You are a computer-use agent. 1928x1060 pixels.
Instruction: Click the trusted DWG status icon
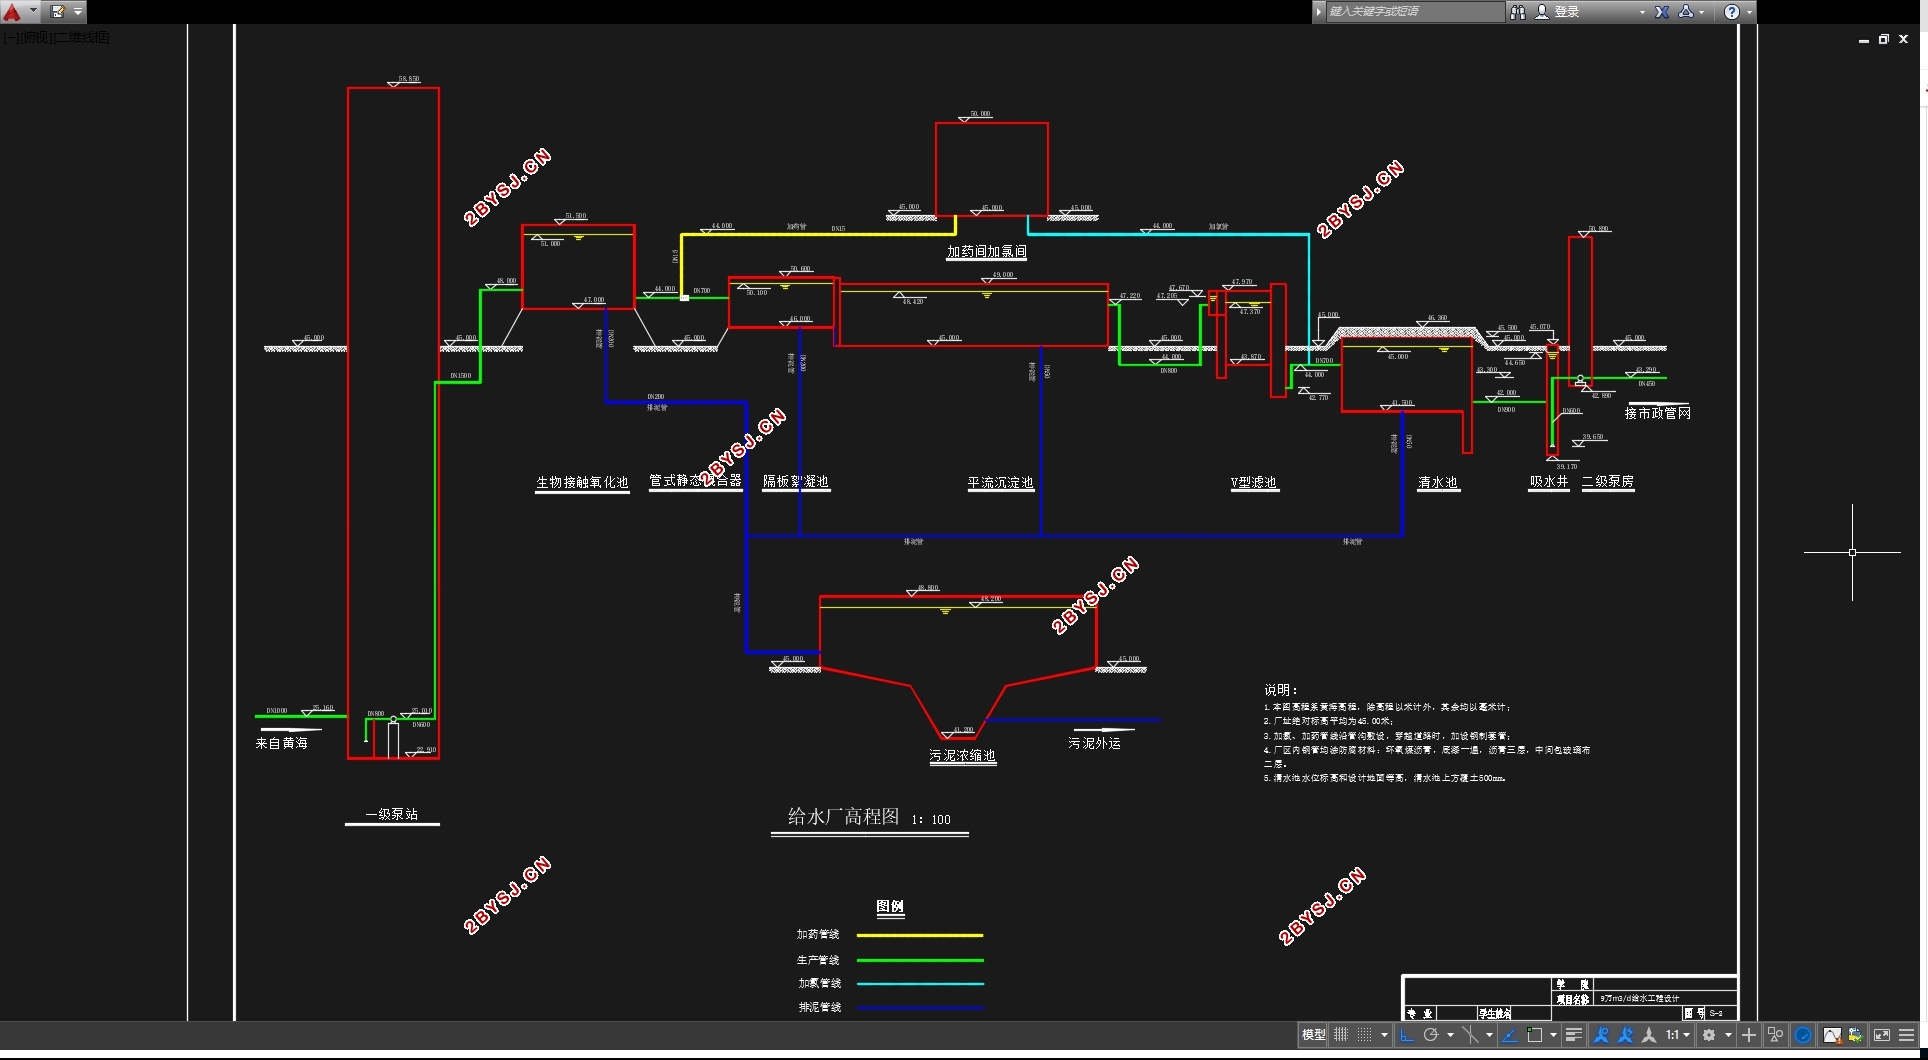(1856, 1035)
